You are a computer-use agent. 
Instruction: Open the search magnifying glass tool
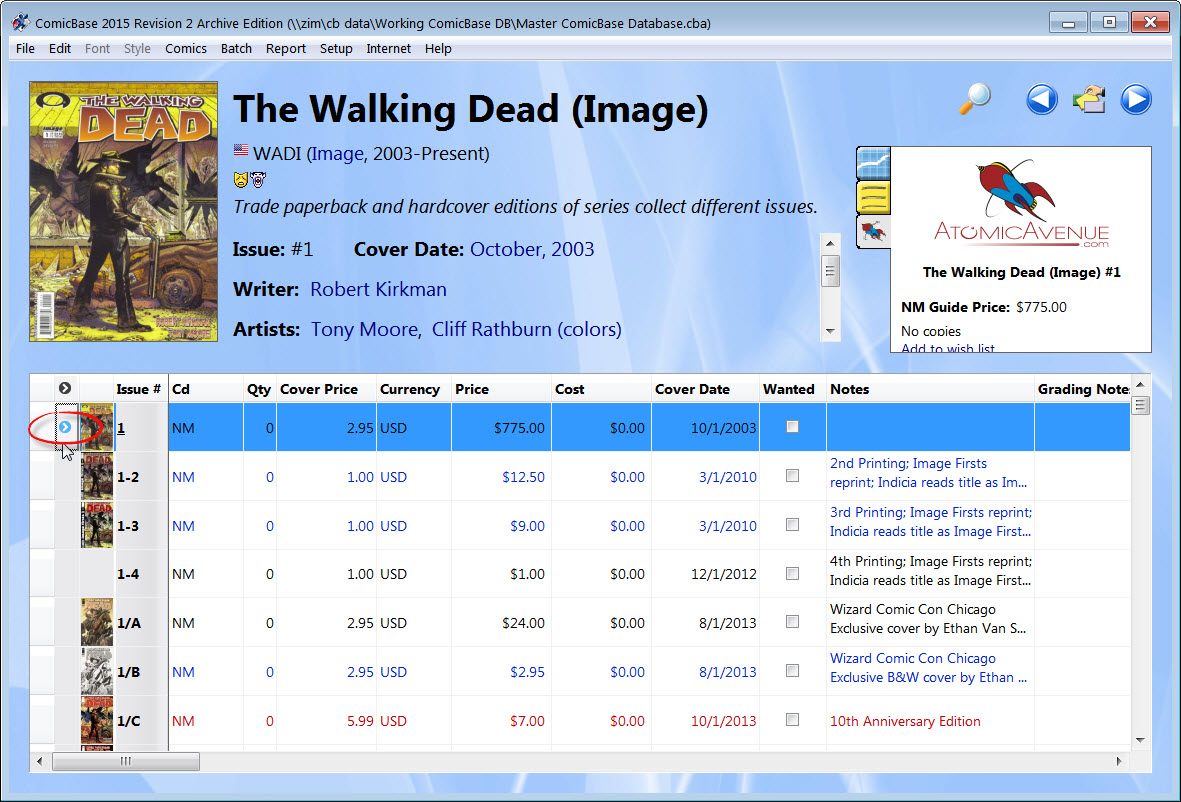click(x=972, y=99)
